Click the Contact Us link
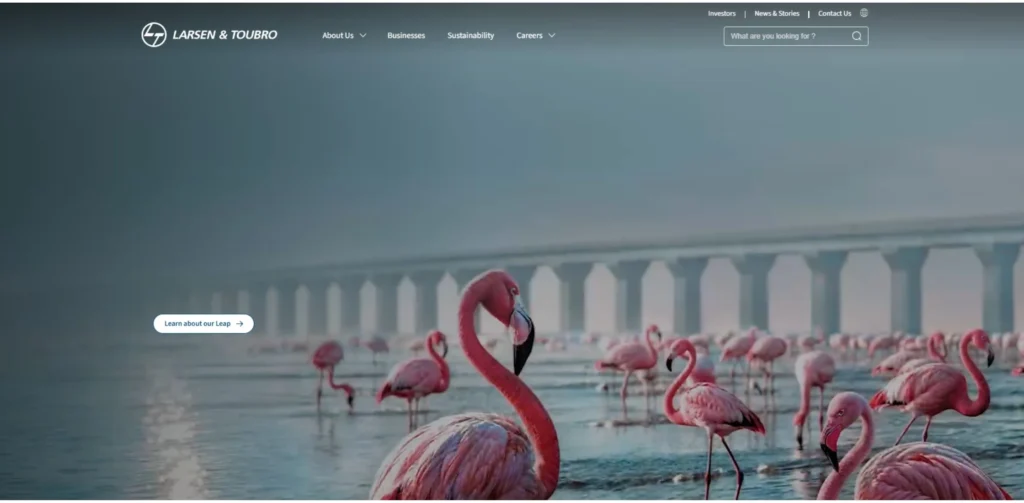The height and width of the screenshot is (503, 1024). pos(834,14)
